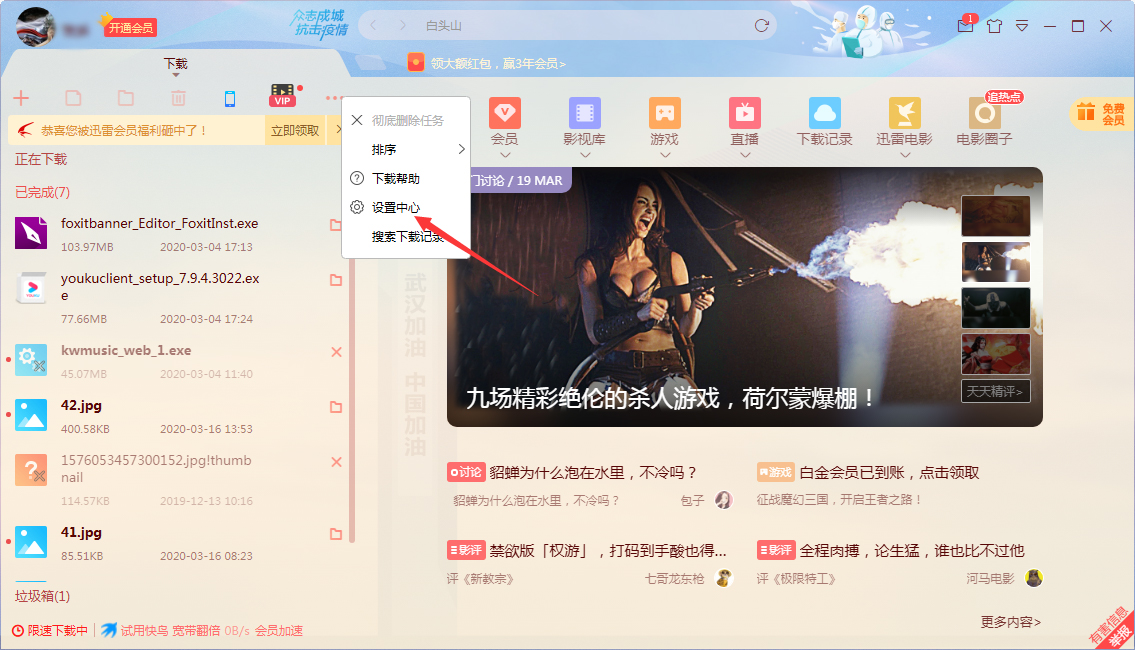
Task: Activate the VIP acceleration icon
Action: coord(282,96)
